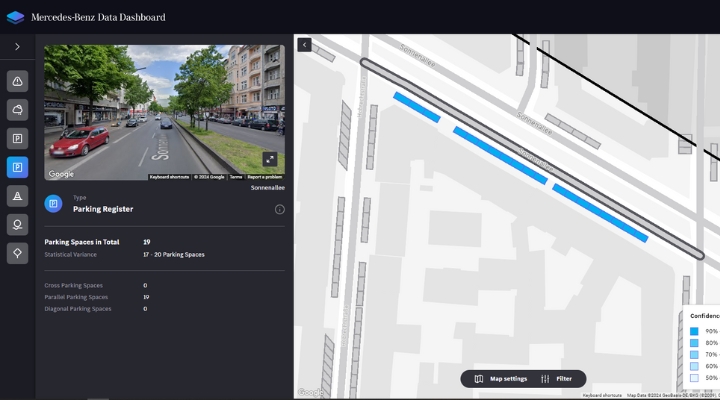Select the 60% confidence color swatch

(x=694, y=366)
